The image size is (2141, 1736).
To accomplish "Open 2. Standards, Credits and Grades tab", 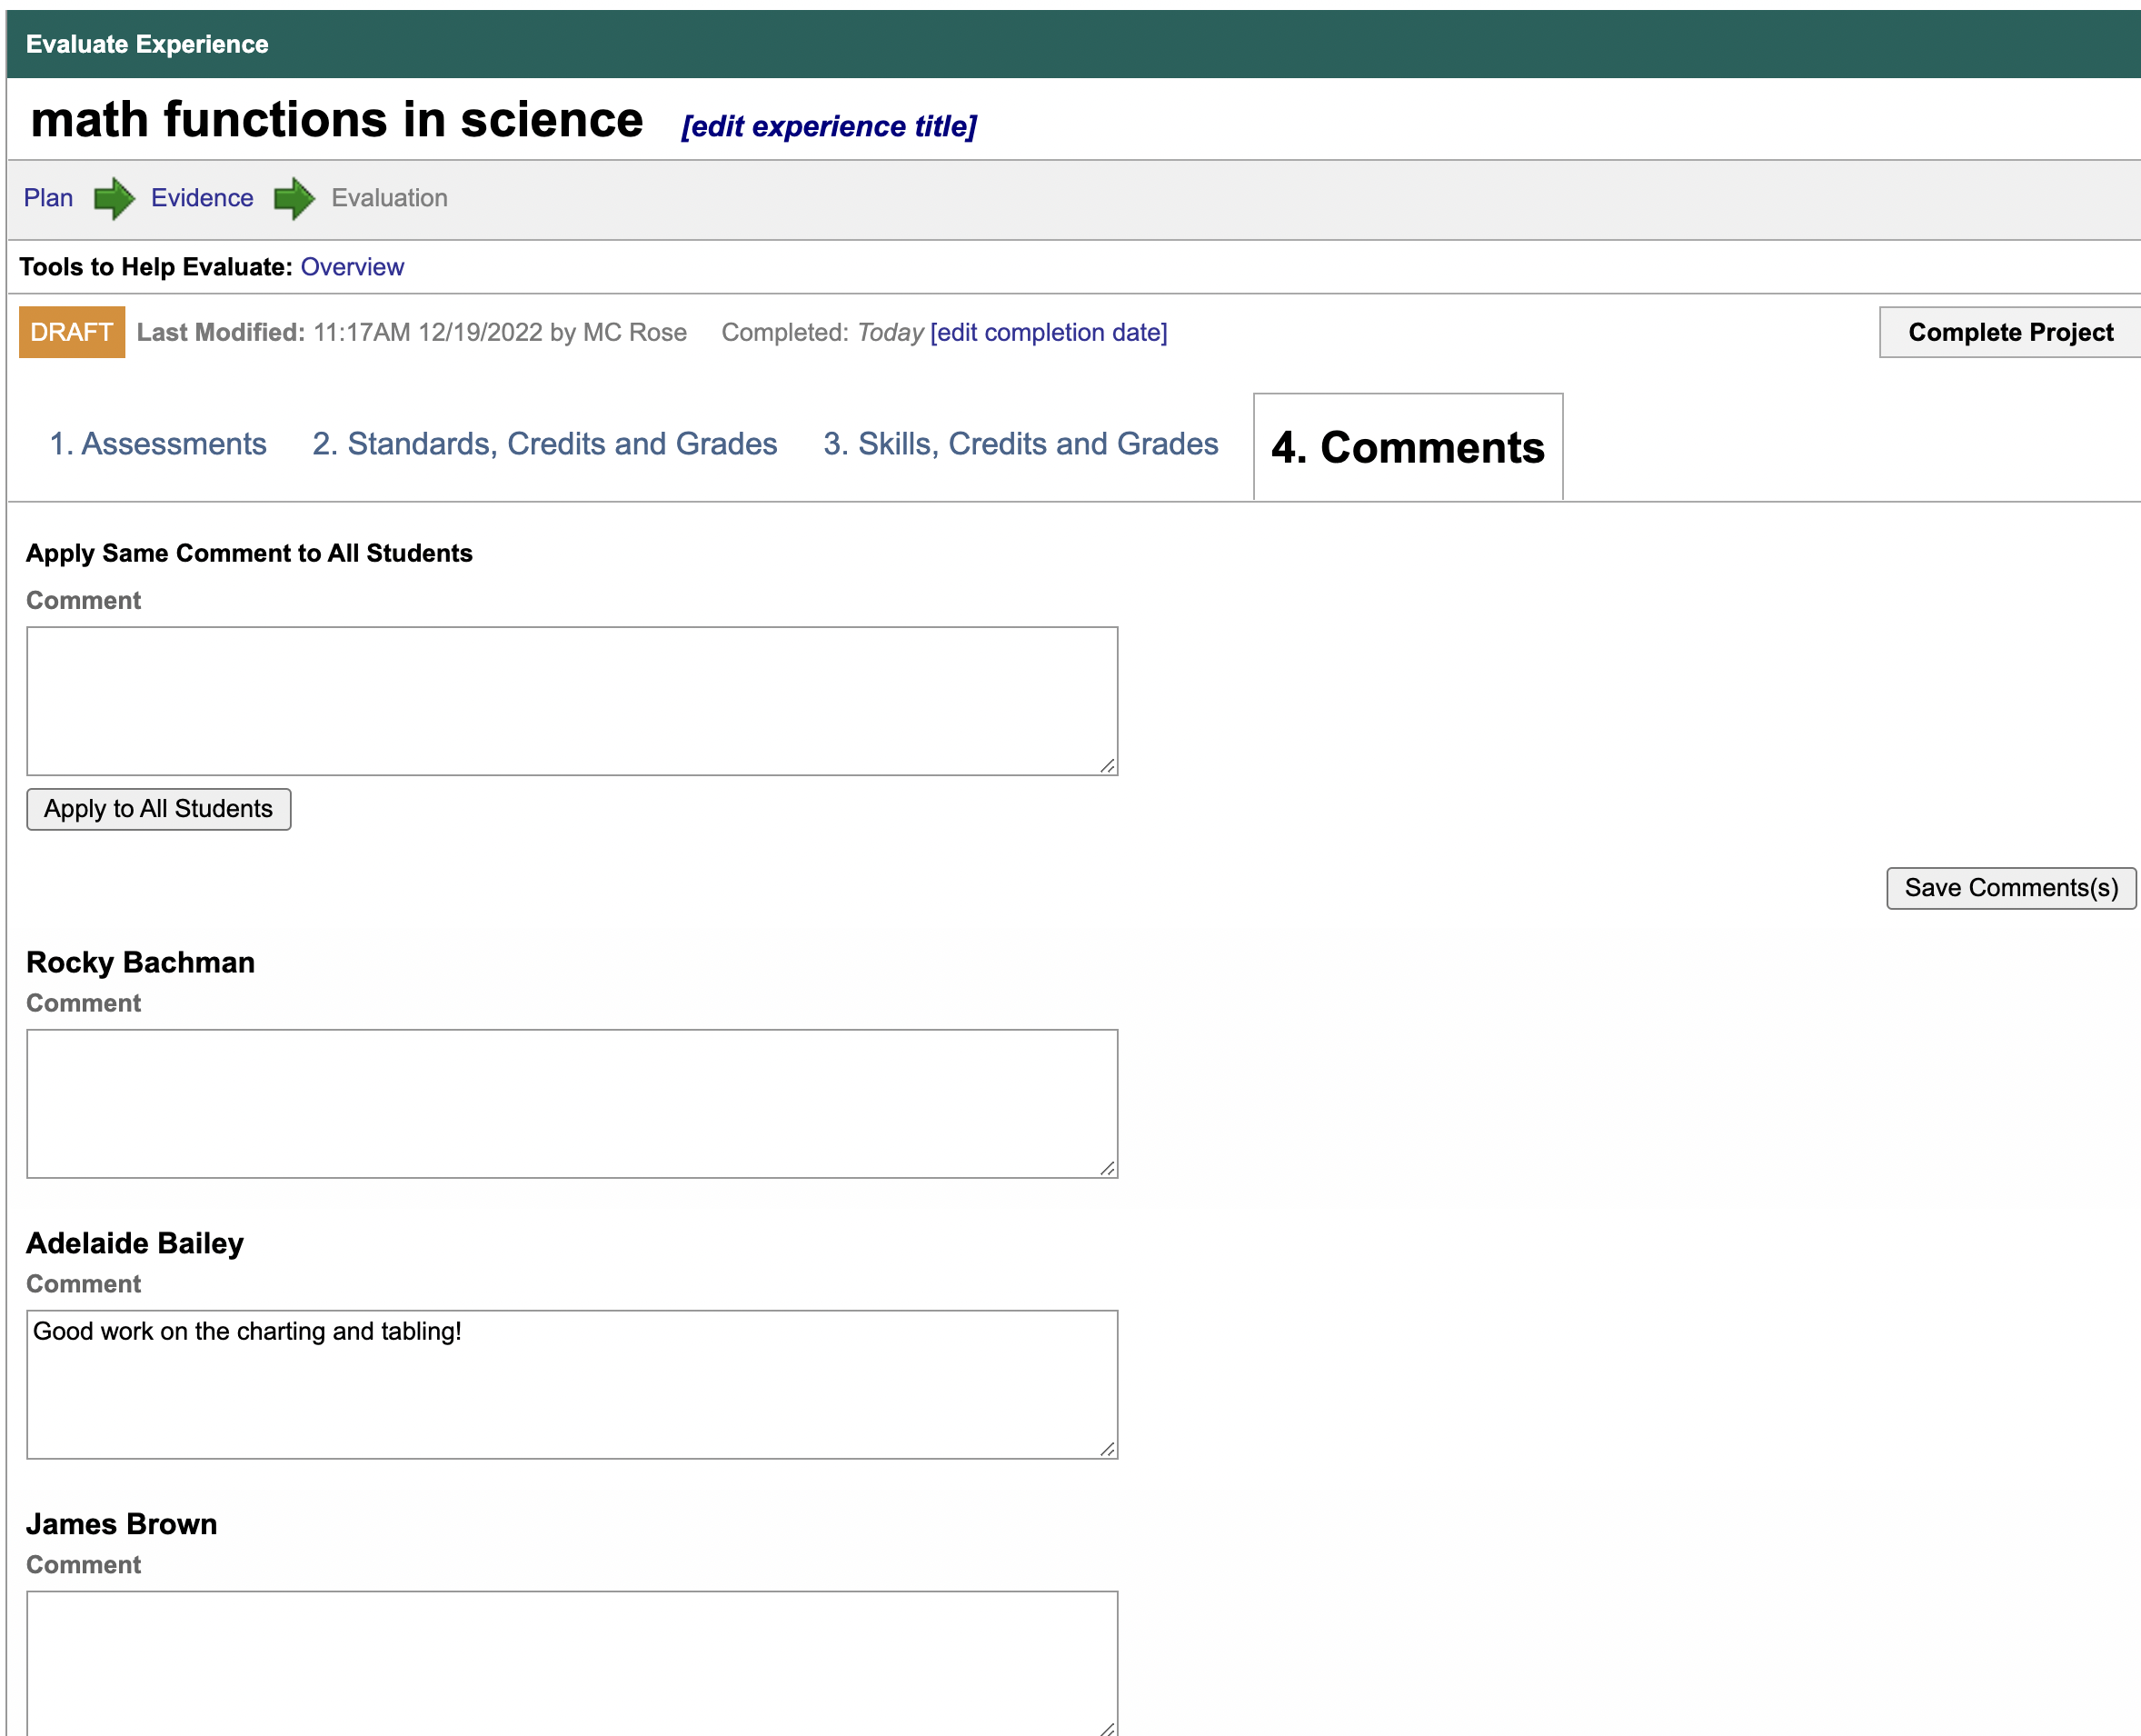I will tap(544, 444).
